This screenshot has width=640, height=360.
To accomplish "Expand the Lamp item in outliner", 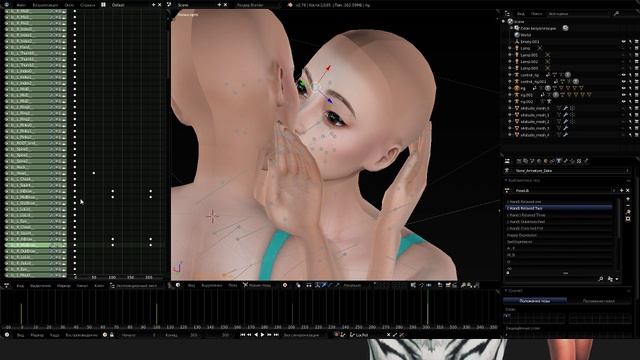I will click(510, 48).
